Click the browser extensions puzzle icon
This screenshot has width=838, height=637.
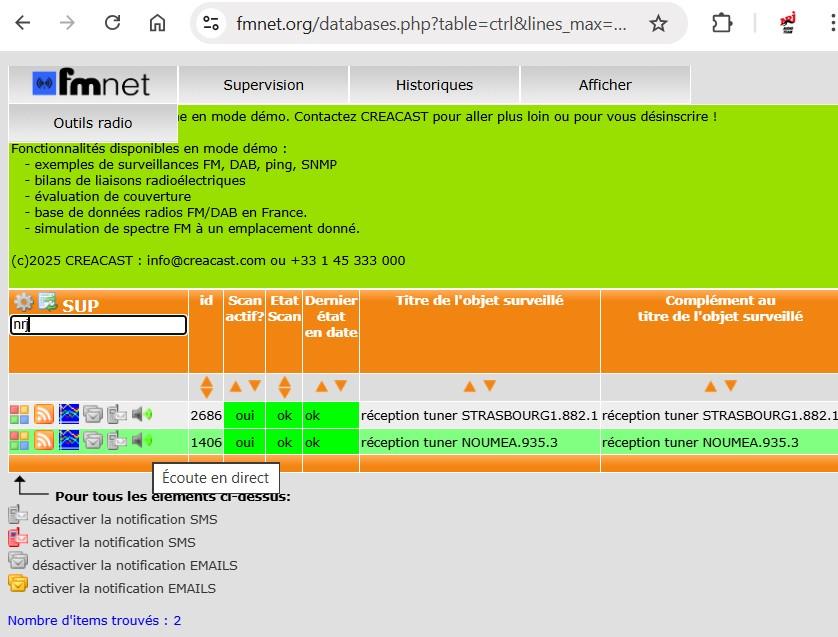tap(721, 23)
